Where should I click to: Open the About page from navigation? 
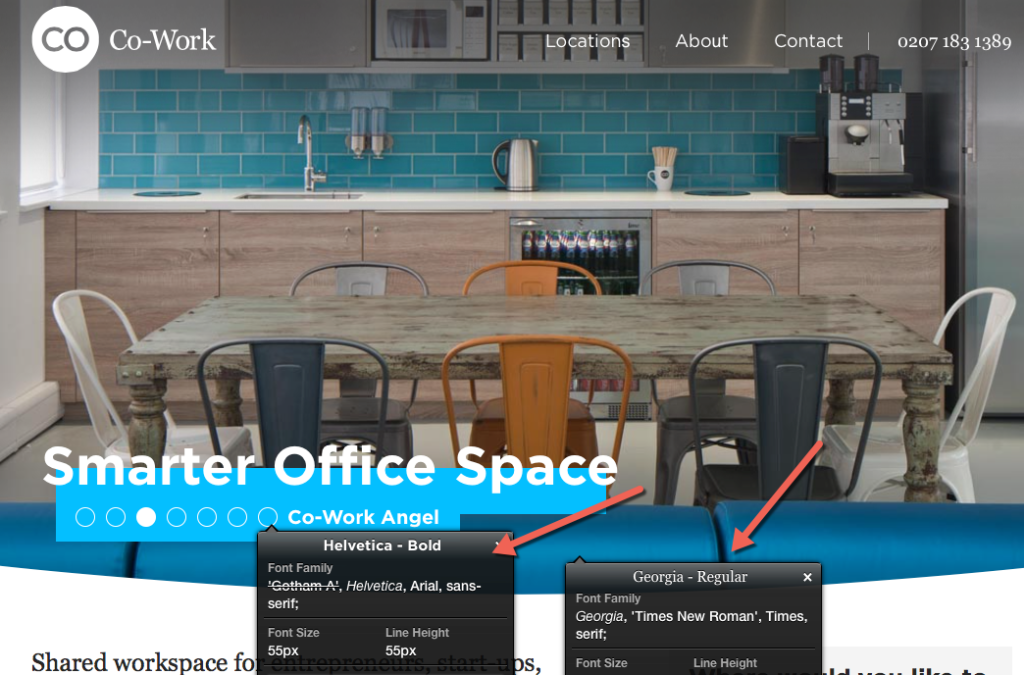[x=701, y=41]
